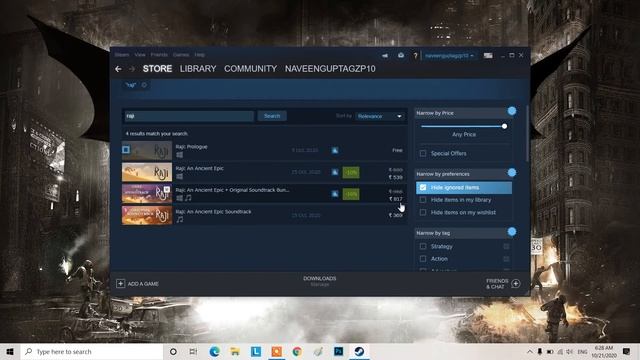Show hidden system tray icons chevron
640x360 pixels.
(529, 351)
